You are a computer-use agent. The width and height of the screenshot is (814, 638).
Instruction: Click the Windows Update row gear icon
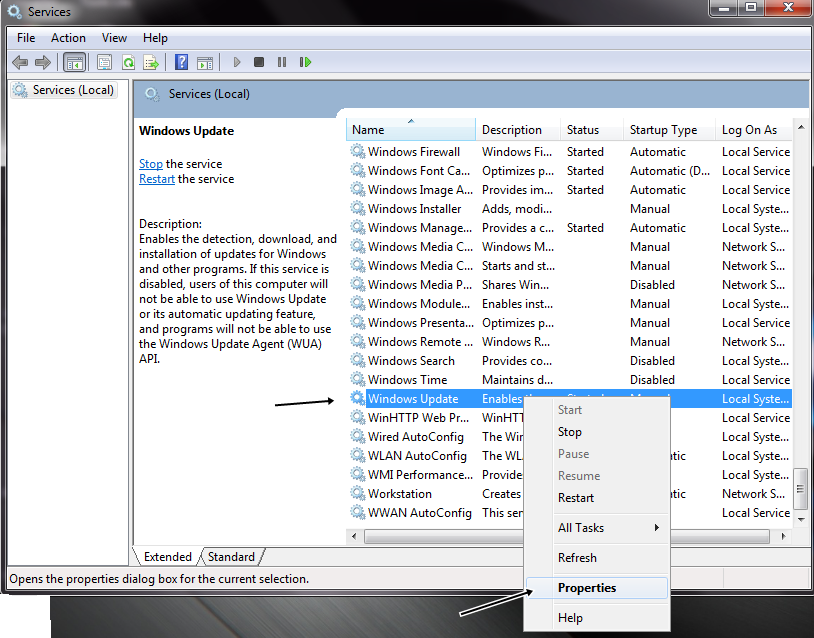357,398
